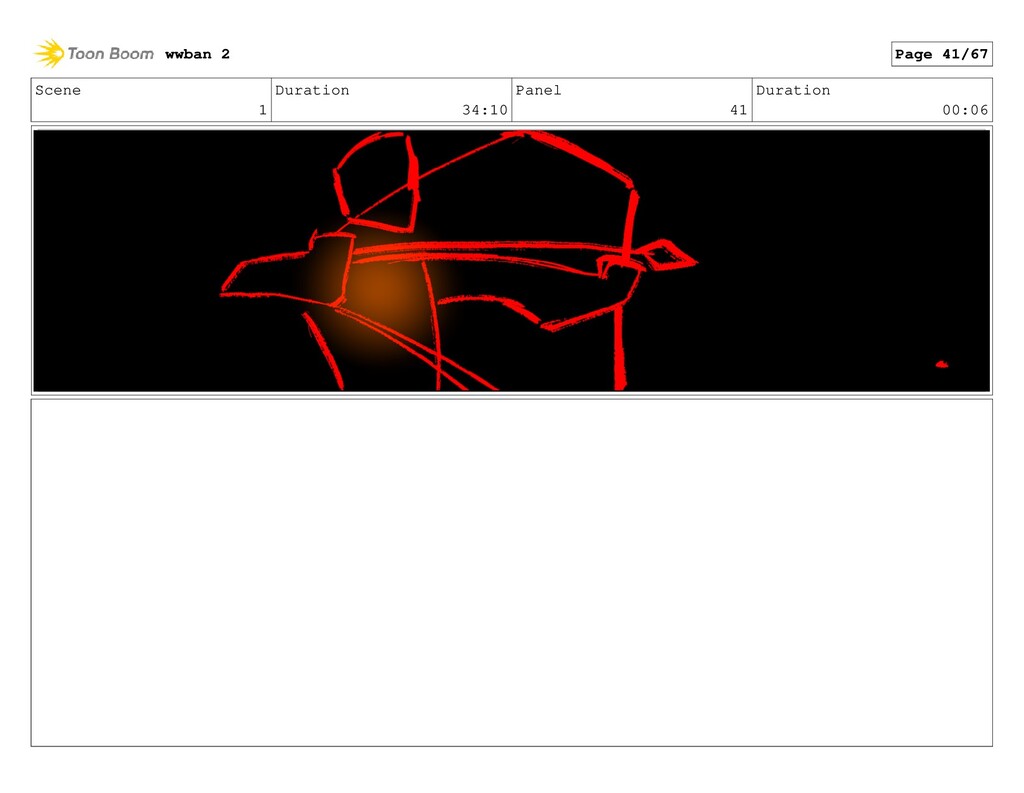Click the 'Page 41/67' page indicator box

[x=941, y=54]
